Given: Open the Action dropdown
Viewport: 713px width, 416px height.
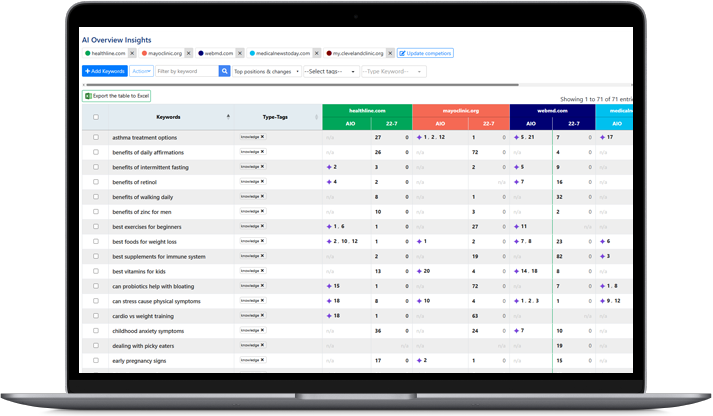Looking at the screenshot, I should 141,71.
